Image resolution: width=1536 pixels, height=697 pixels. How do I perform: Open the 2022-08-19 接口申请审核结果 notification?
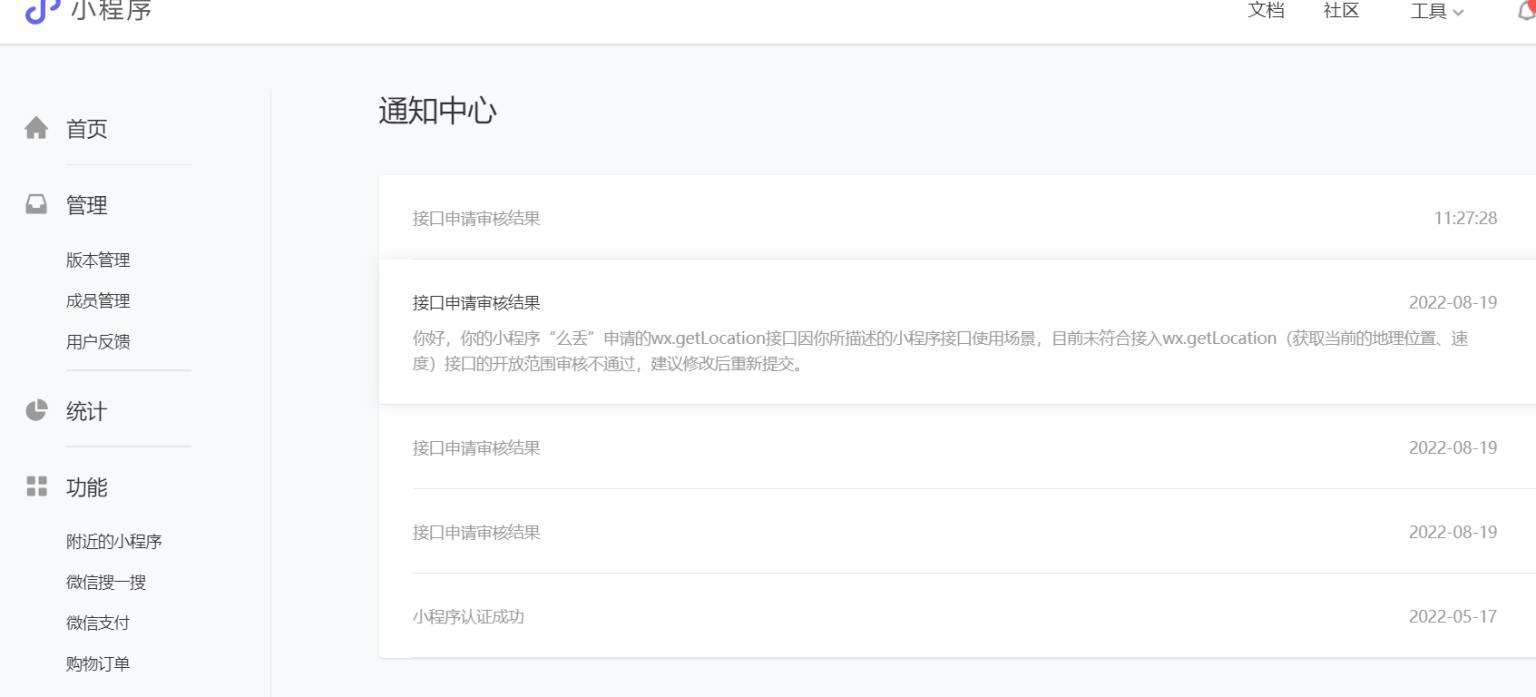(900, 448)
